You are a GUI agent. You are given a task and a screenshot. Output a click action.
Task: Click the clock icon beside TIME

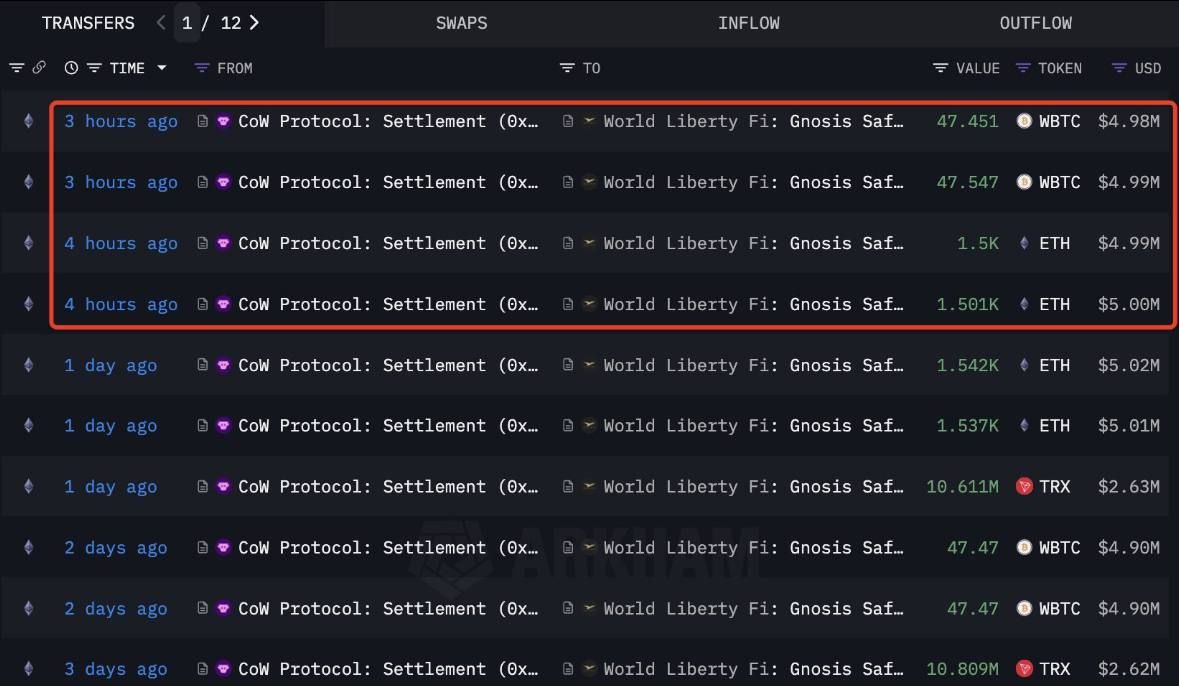(x=71, y=68)
